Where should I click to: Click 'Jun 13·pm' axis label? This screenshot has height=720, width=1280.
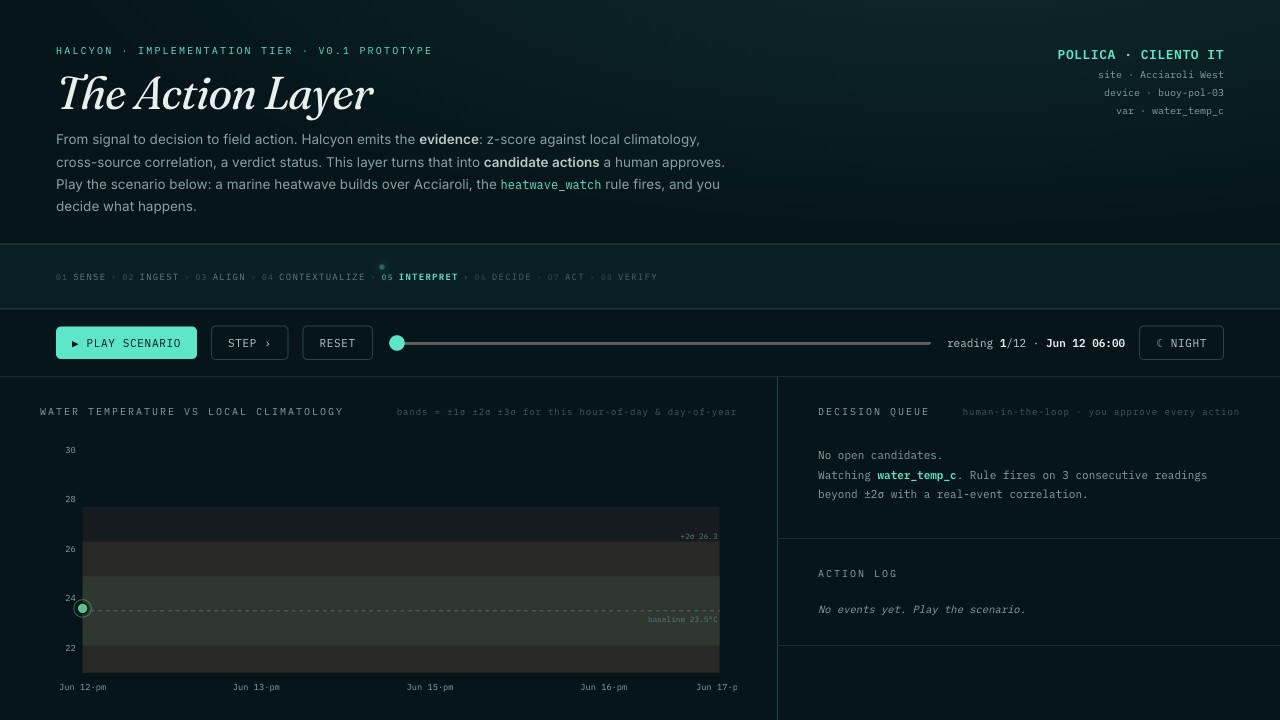tap(256, 687)
